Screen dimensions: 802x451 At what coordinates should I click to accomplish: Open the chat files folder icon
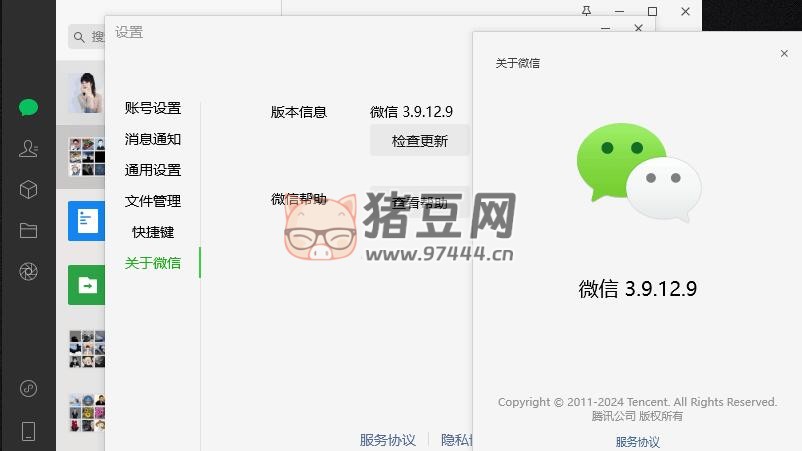pos(28,231)
